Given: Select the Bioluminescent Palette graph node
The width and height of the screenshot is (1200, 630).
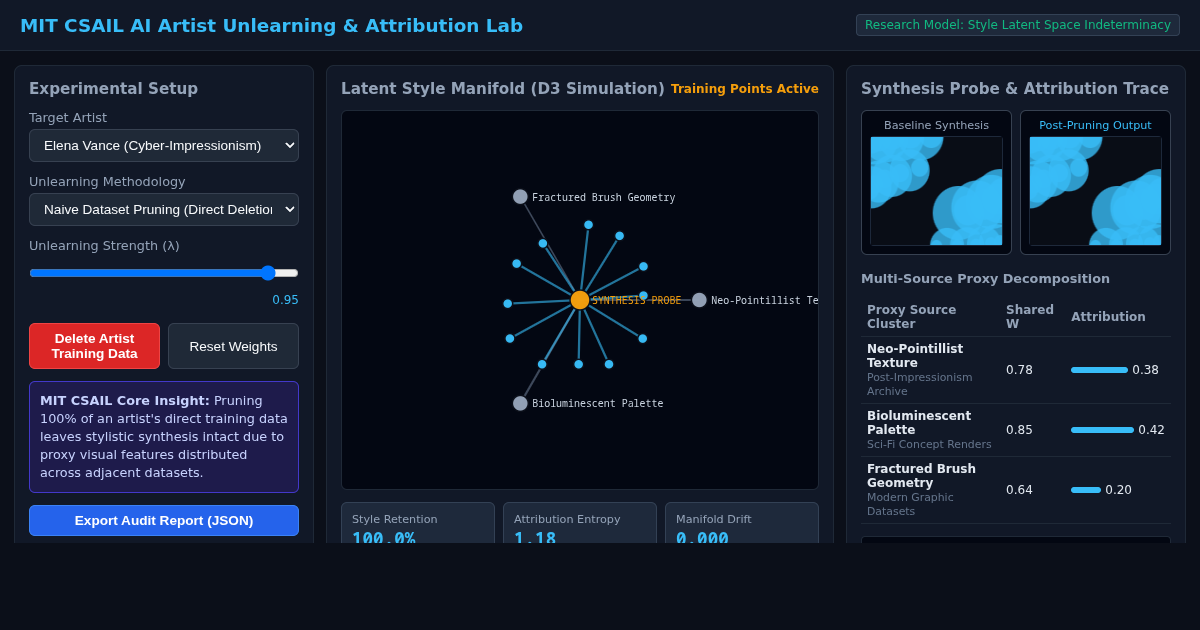Looking at the screenshot, I should pos(520,403).
